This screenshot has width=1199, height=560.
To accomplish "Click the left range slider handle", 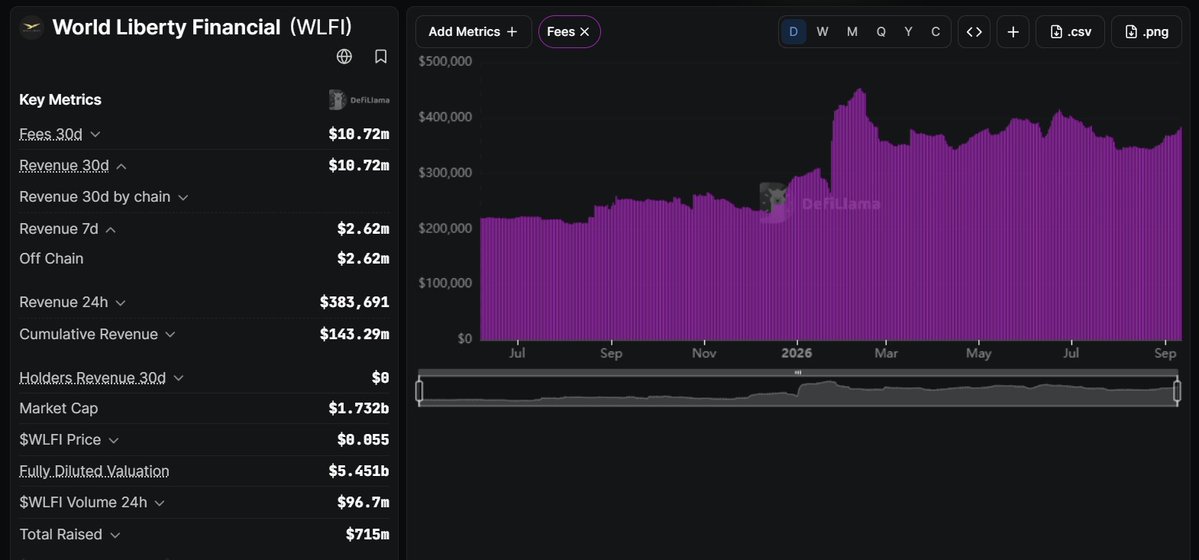I will 419,391.
